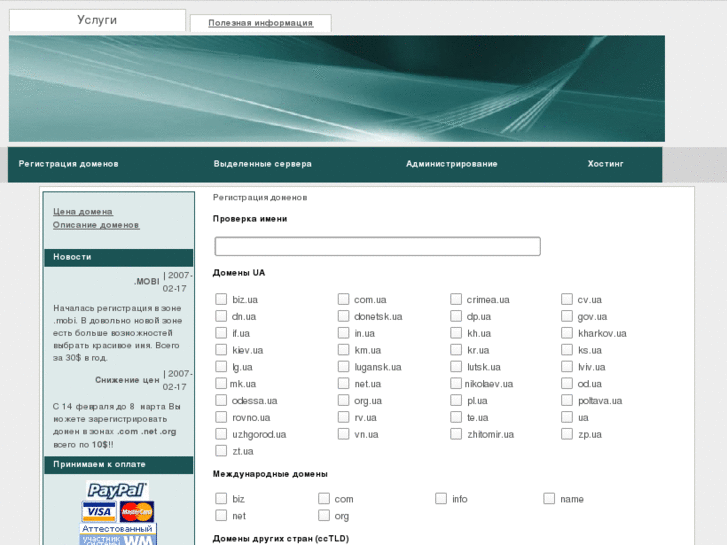Check the poltava.ua checkbox
This screenshot has height=545, width=727.
567,400
